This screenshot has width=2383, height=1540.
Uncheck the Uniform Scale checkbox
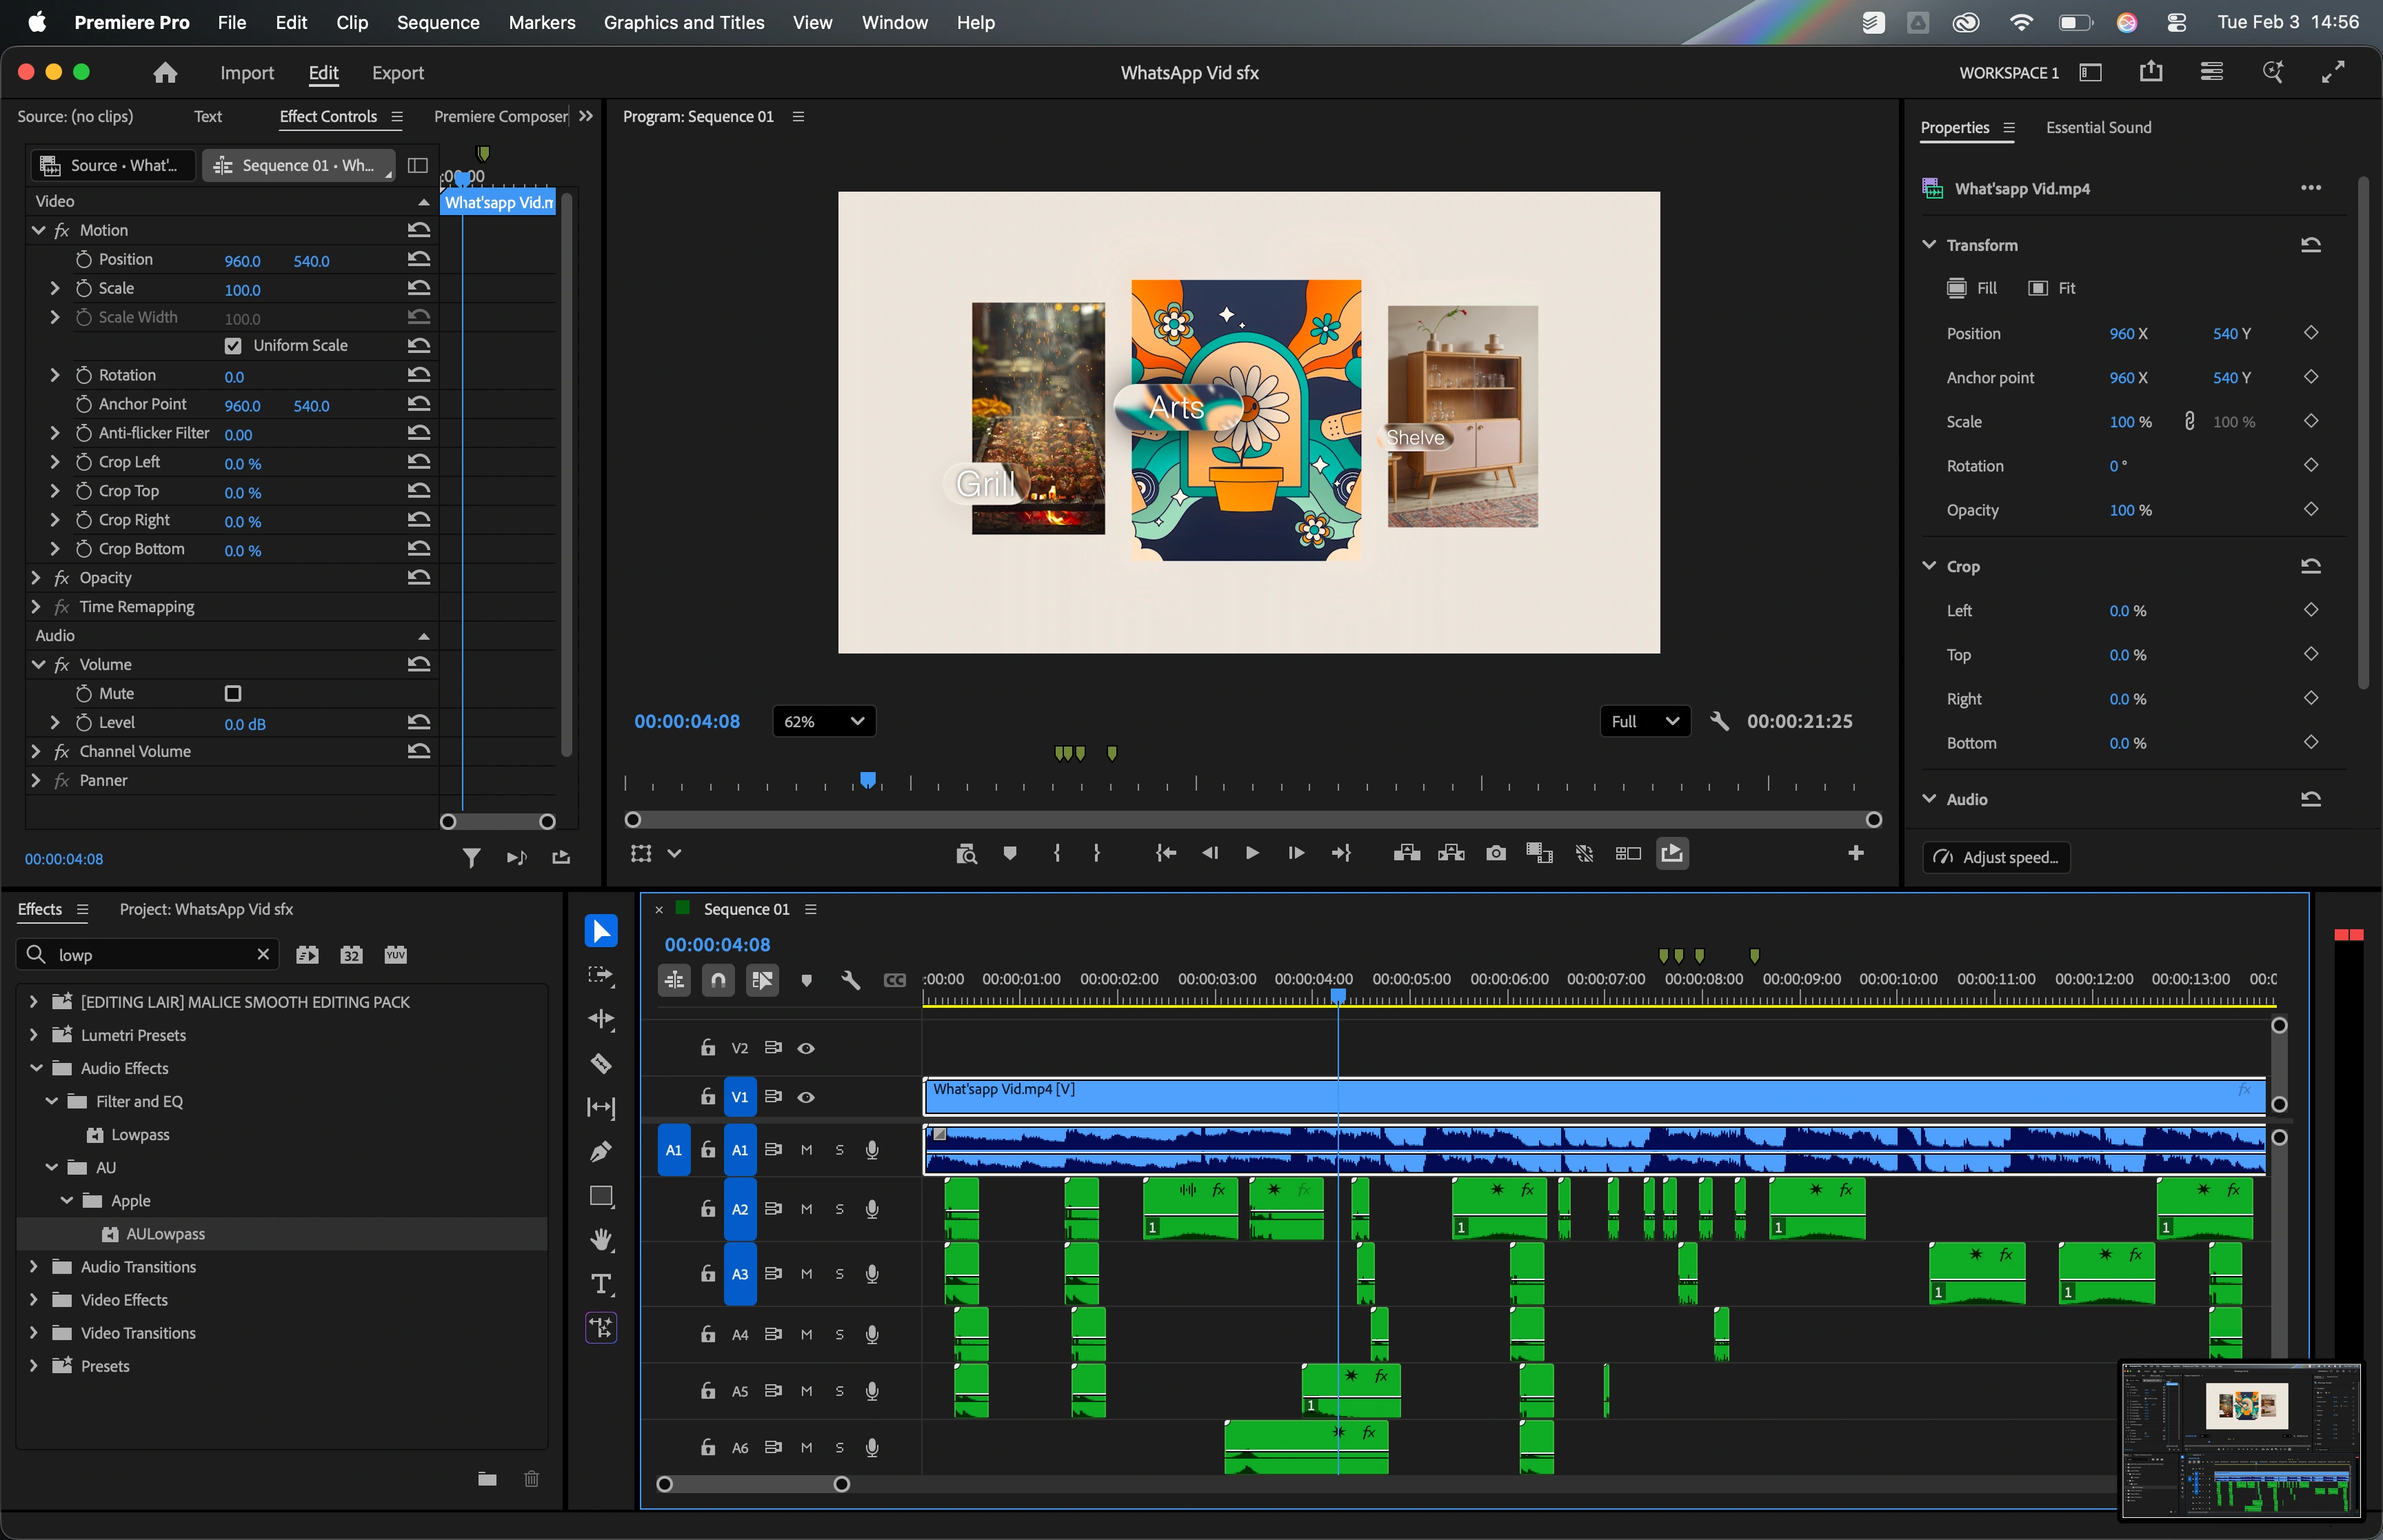[233, 346]
